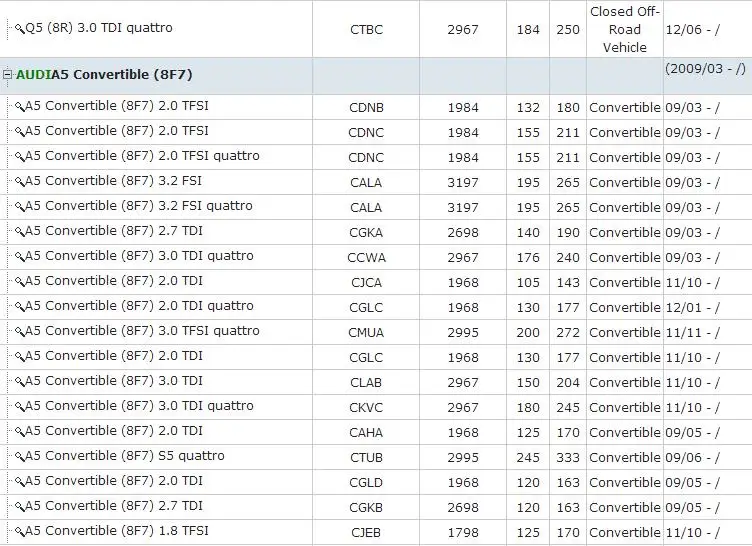The image size is (752, 546).
Task: Open A5 Convertible 3.0 TDI quattro CCWA entry
Action: [x=139, y=256]
